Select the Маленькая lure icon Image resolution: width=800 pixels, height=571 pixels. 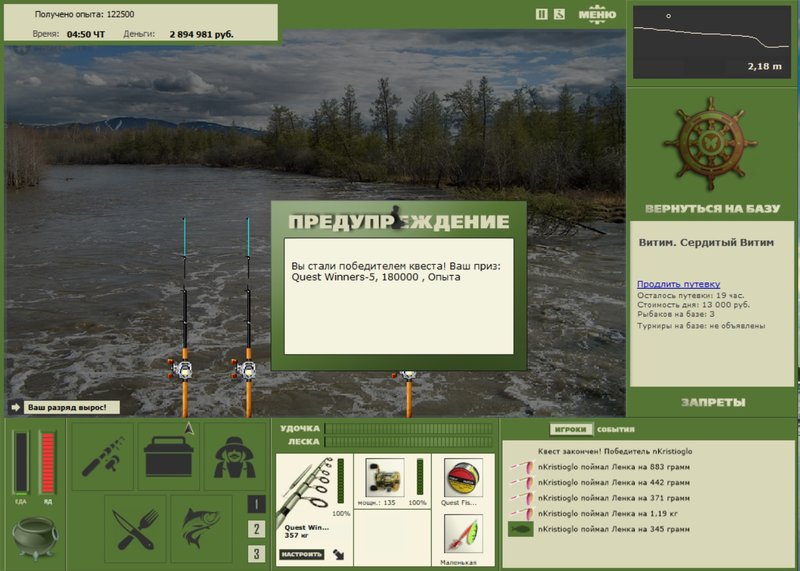click(x=463, y=534)
